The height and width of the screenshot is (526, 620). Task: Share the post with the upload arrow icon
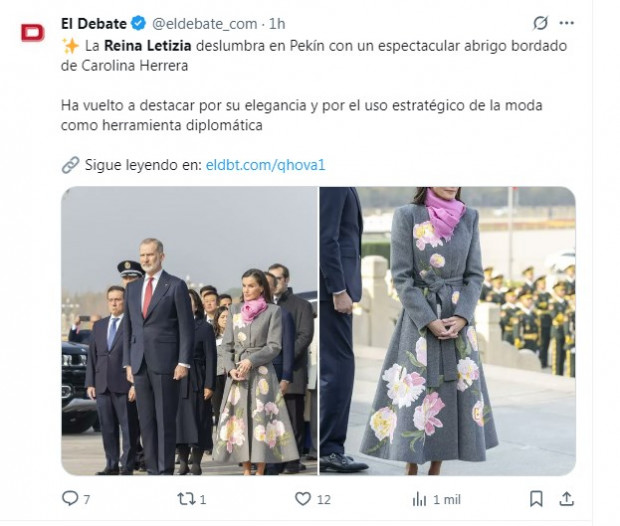pos(566,499)
